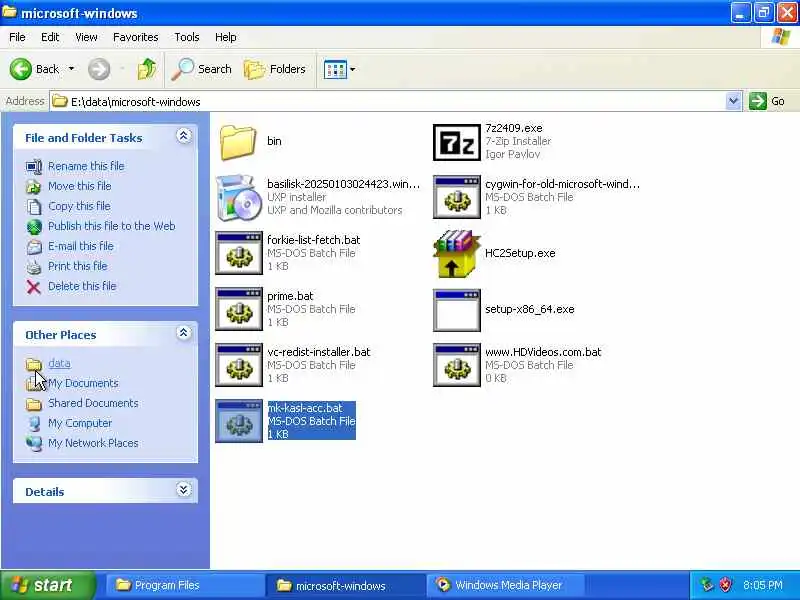800x600 pixels.
Task: Click the Move this file link
Action: 80,186
